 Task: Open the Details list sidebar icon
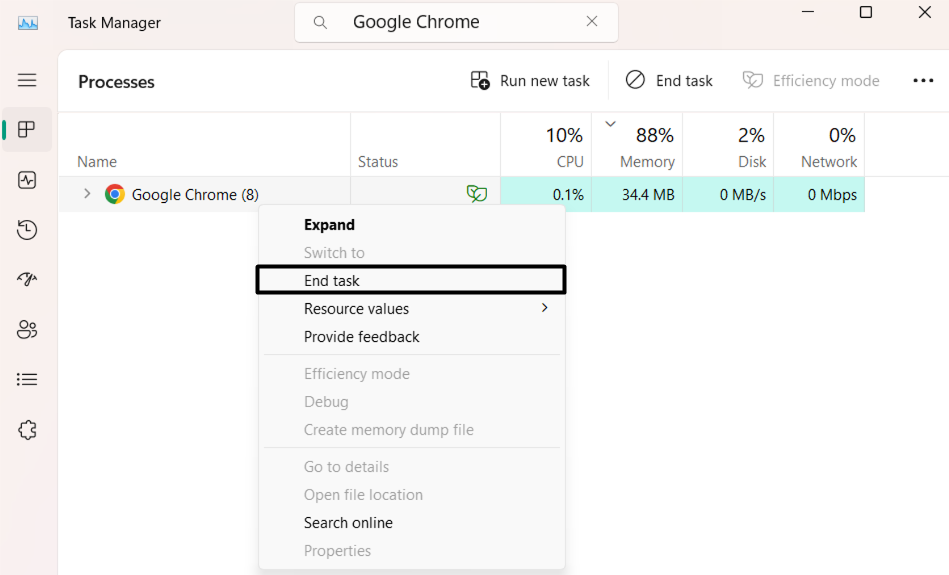pyautogui.click(x=27, y=380)
